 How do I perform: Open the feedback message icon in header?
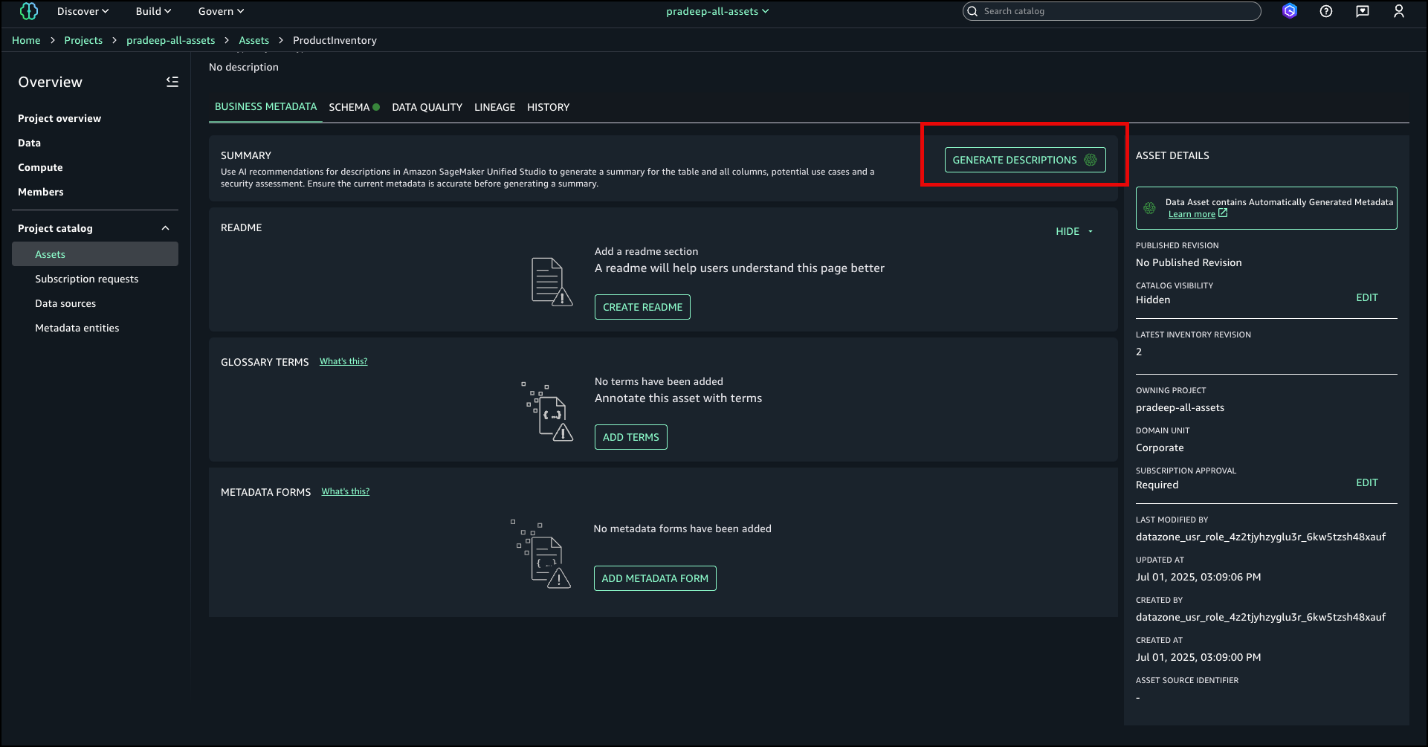[1362, 11]
